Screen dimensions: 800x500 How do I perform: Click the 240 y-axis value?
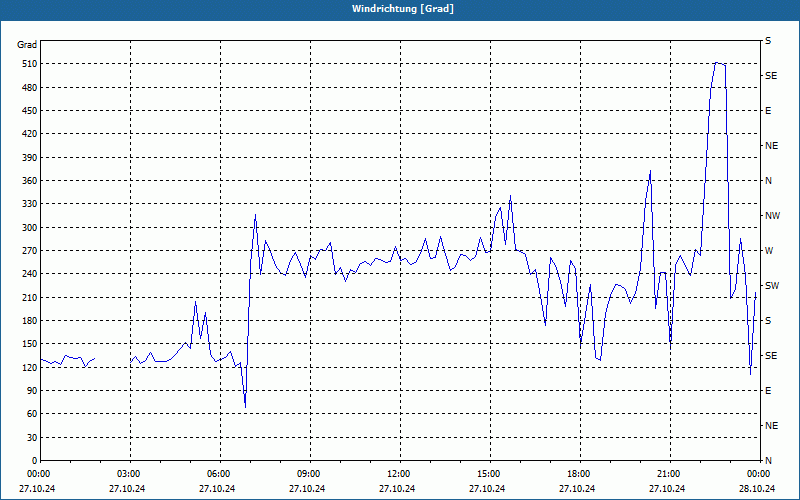tap(29, 274)
